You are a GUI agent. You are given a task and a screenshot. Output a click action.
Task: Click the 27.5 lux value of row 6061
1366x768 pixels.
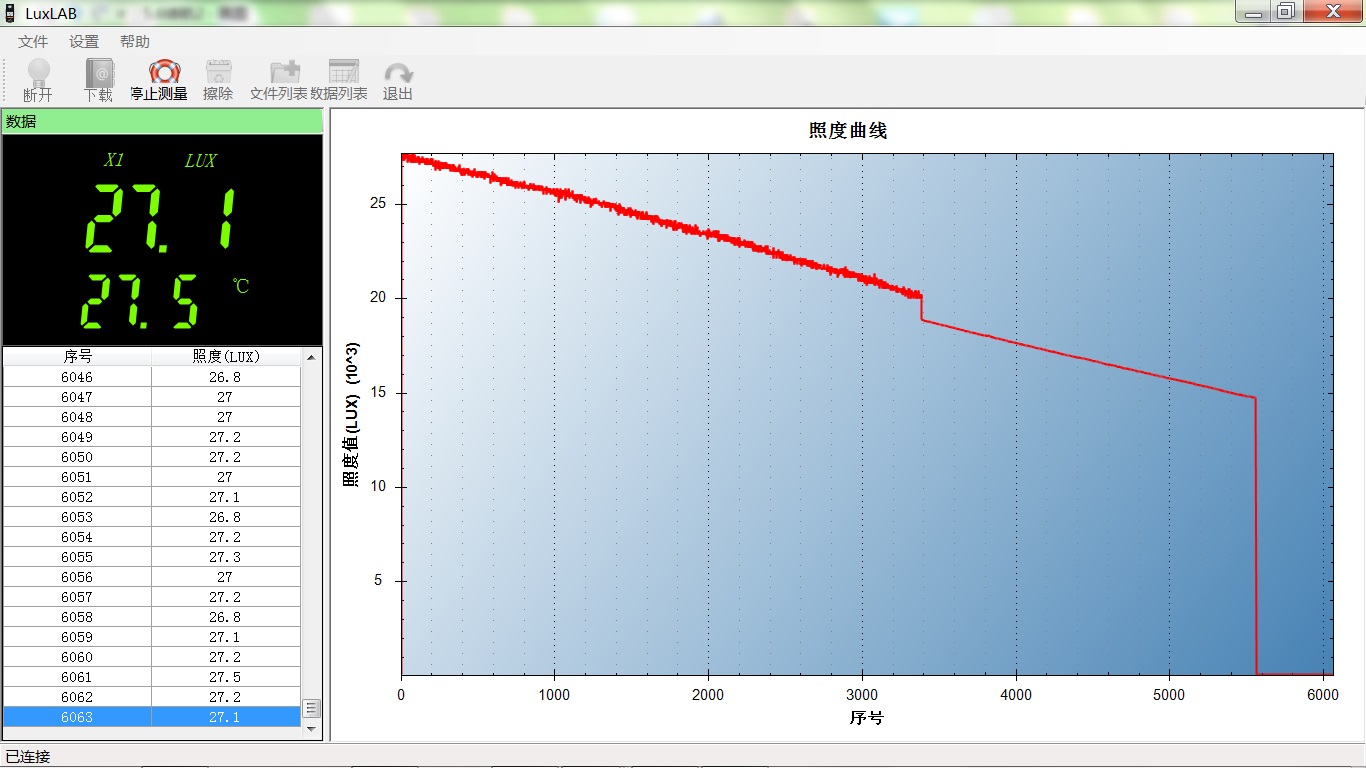point(225,677)
